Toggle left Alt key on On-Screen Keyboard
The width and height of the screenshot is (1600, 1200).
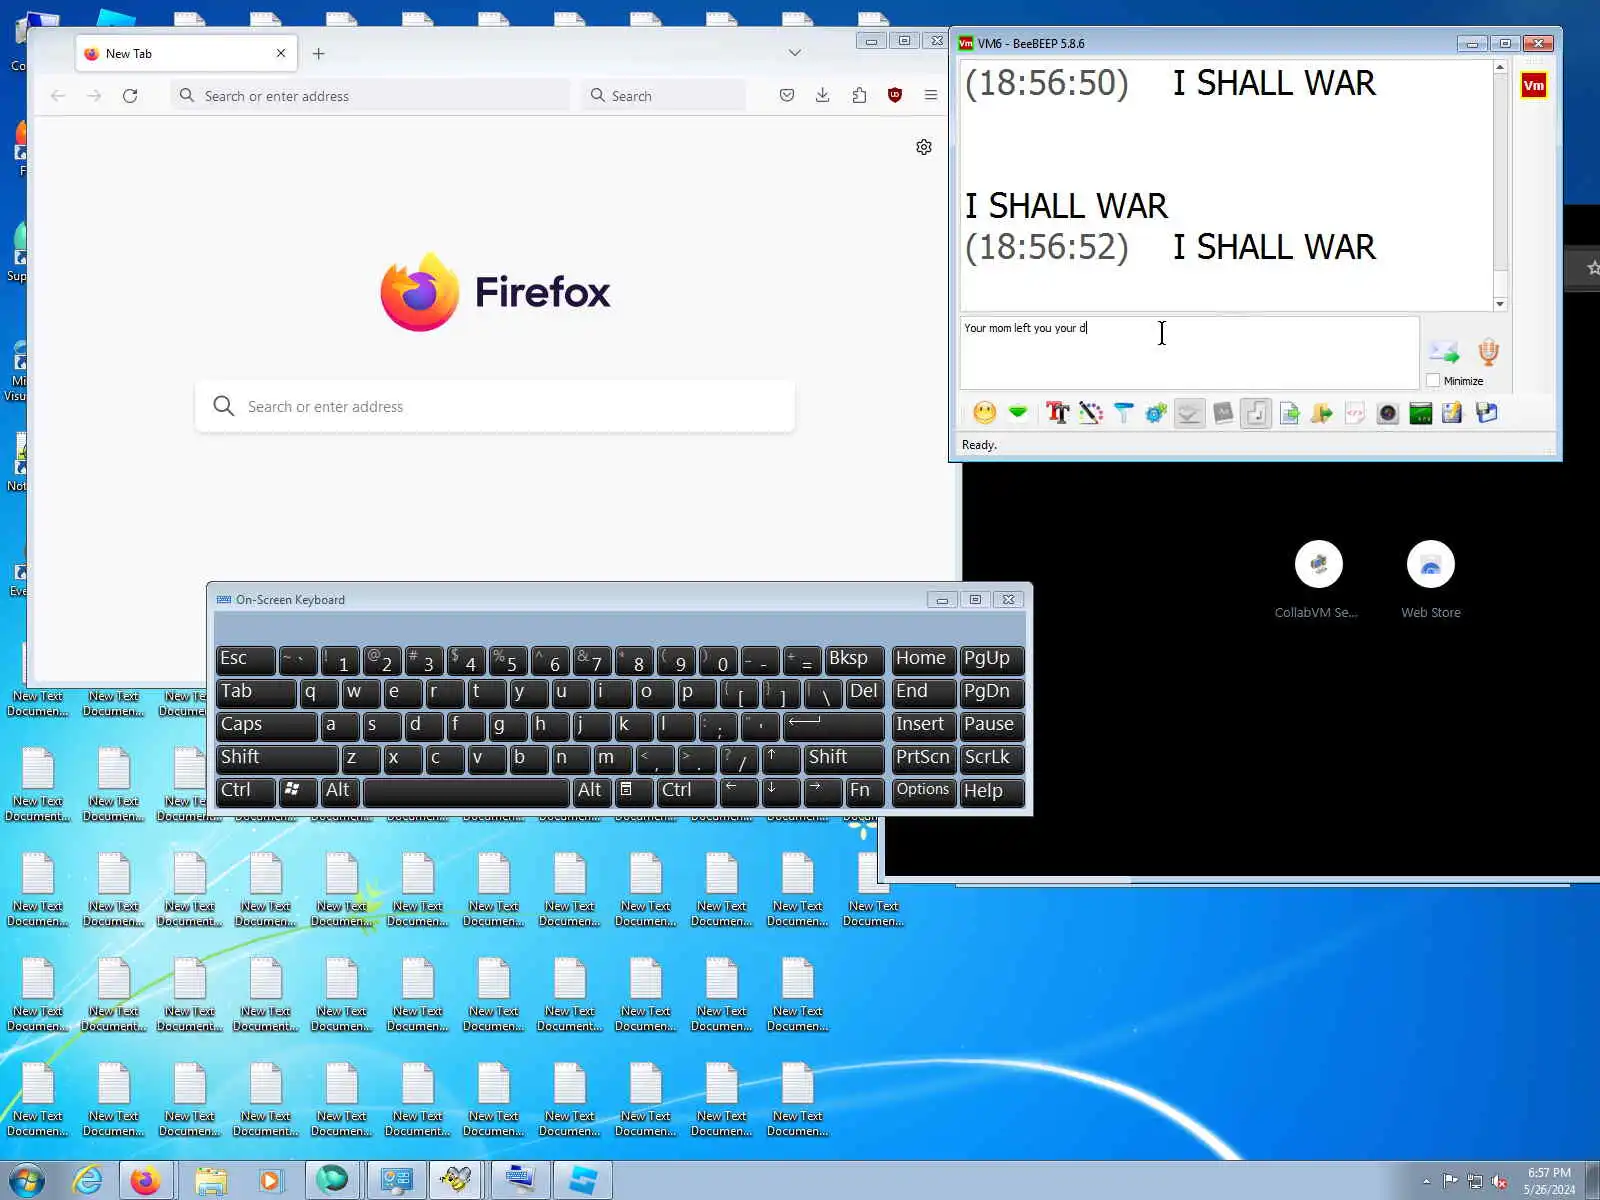coord(339,791)
